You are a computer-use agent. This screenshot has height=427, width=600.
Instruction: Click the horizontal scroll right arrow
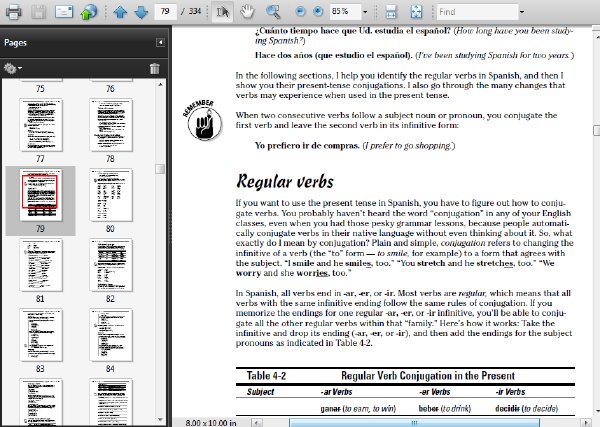click(x=585, y=423)
